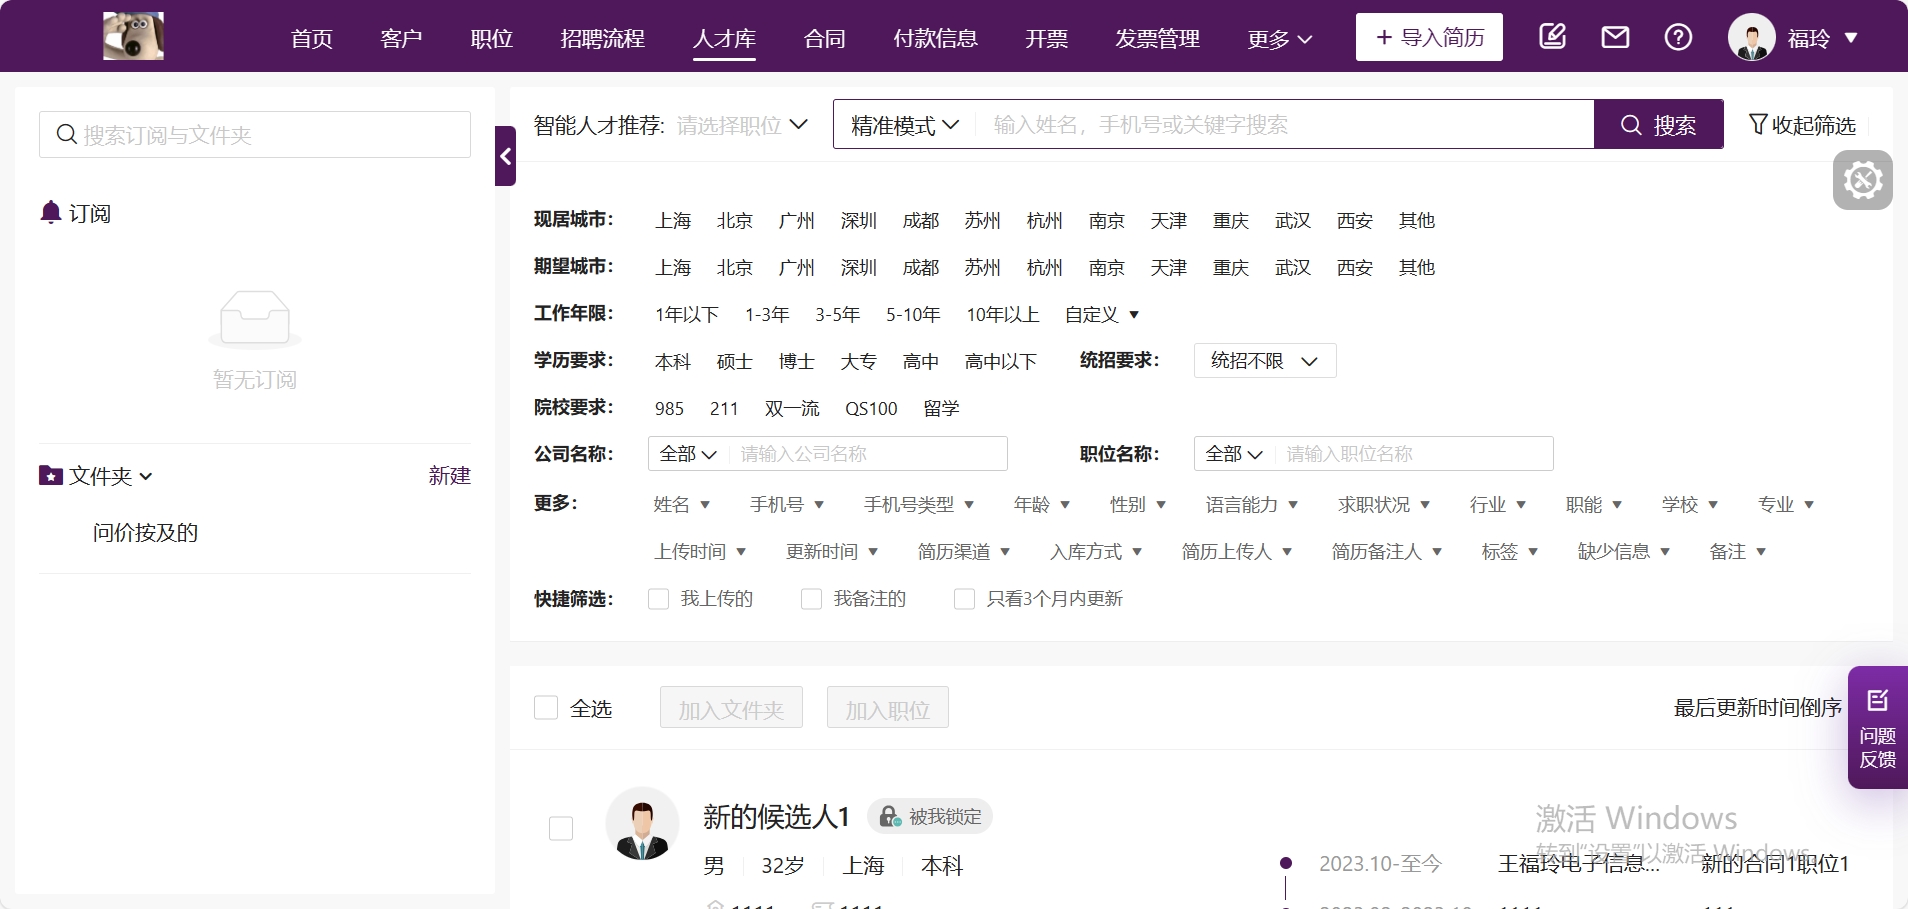1908x909 pixels.
Task: Open 新的候选人1 avatar photo
Action: click(x=642, y=824)
